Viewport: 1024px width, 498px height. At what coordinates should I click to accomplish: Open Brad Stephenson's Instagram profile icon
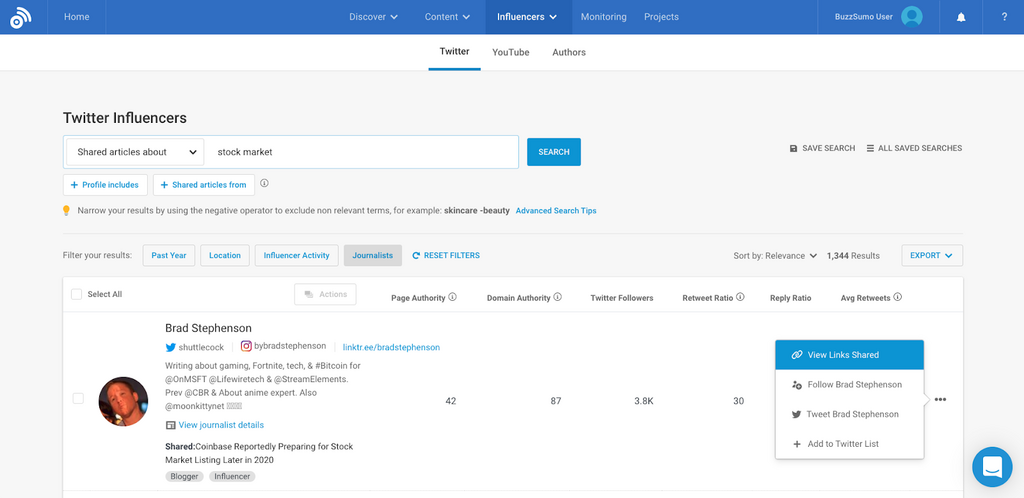pyautogui.click(x=246, y=346)
